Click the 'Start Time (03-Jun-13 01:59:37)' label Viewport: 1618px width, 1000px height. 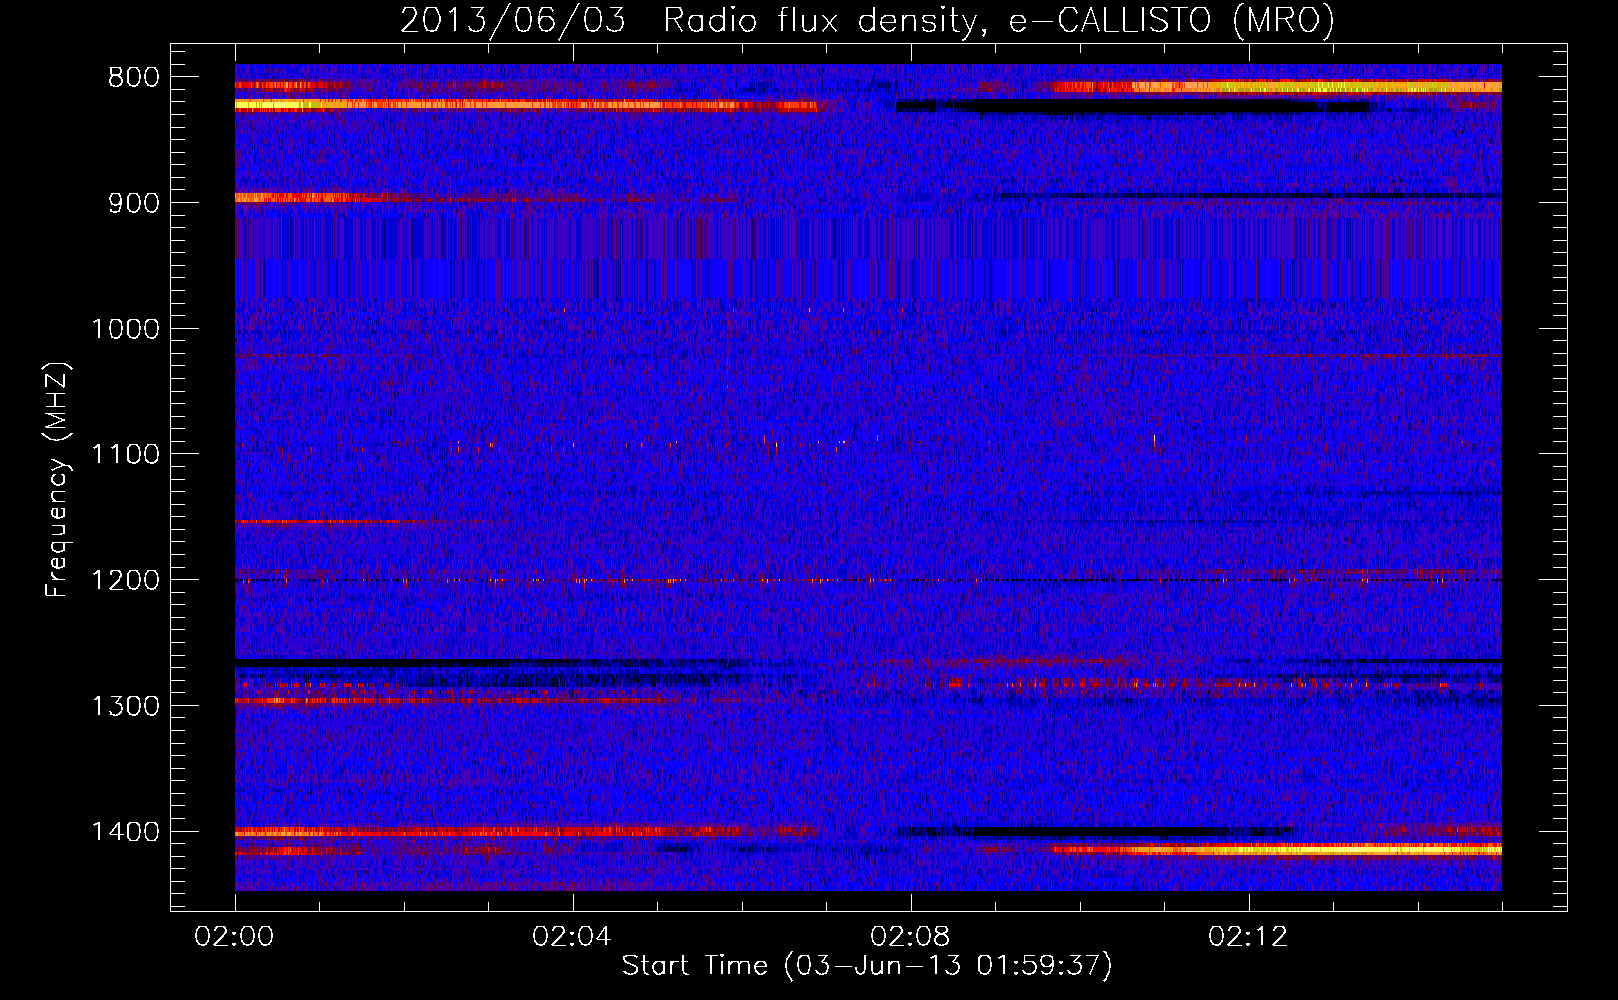[867, 966]
